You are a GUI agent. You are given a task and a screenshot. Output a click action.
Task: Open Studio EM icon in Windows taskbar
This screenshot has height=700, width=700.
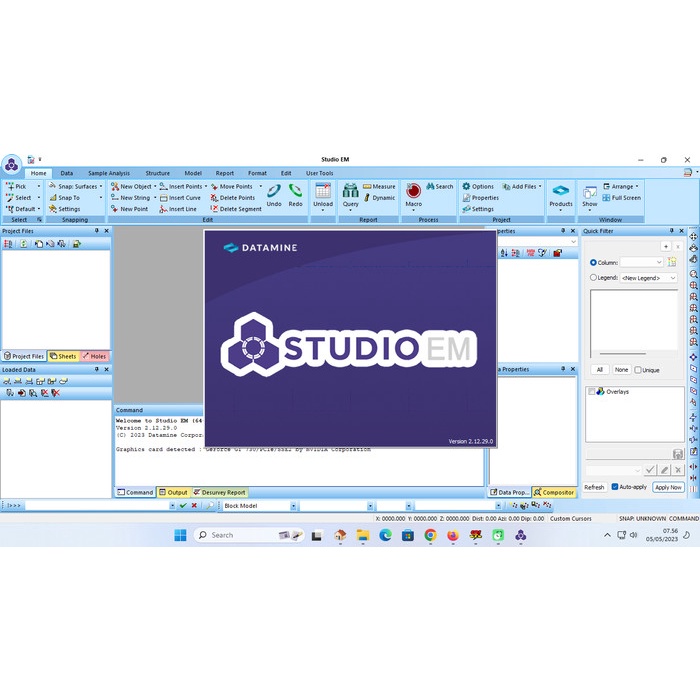521,535
